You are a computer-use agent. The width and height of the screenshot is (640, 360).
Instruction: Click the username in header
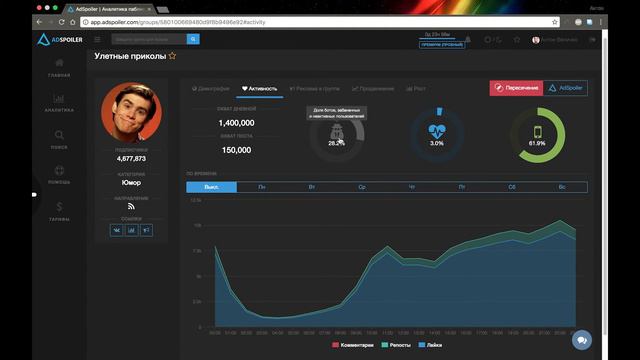click(559, 40)
